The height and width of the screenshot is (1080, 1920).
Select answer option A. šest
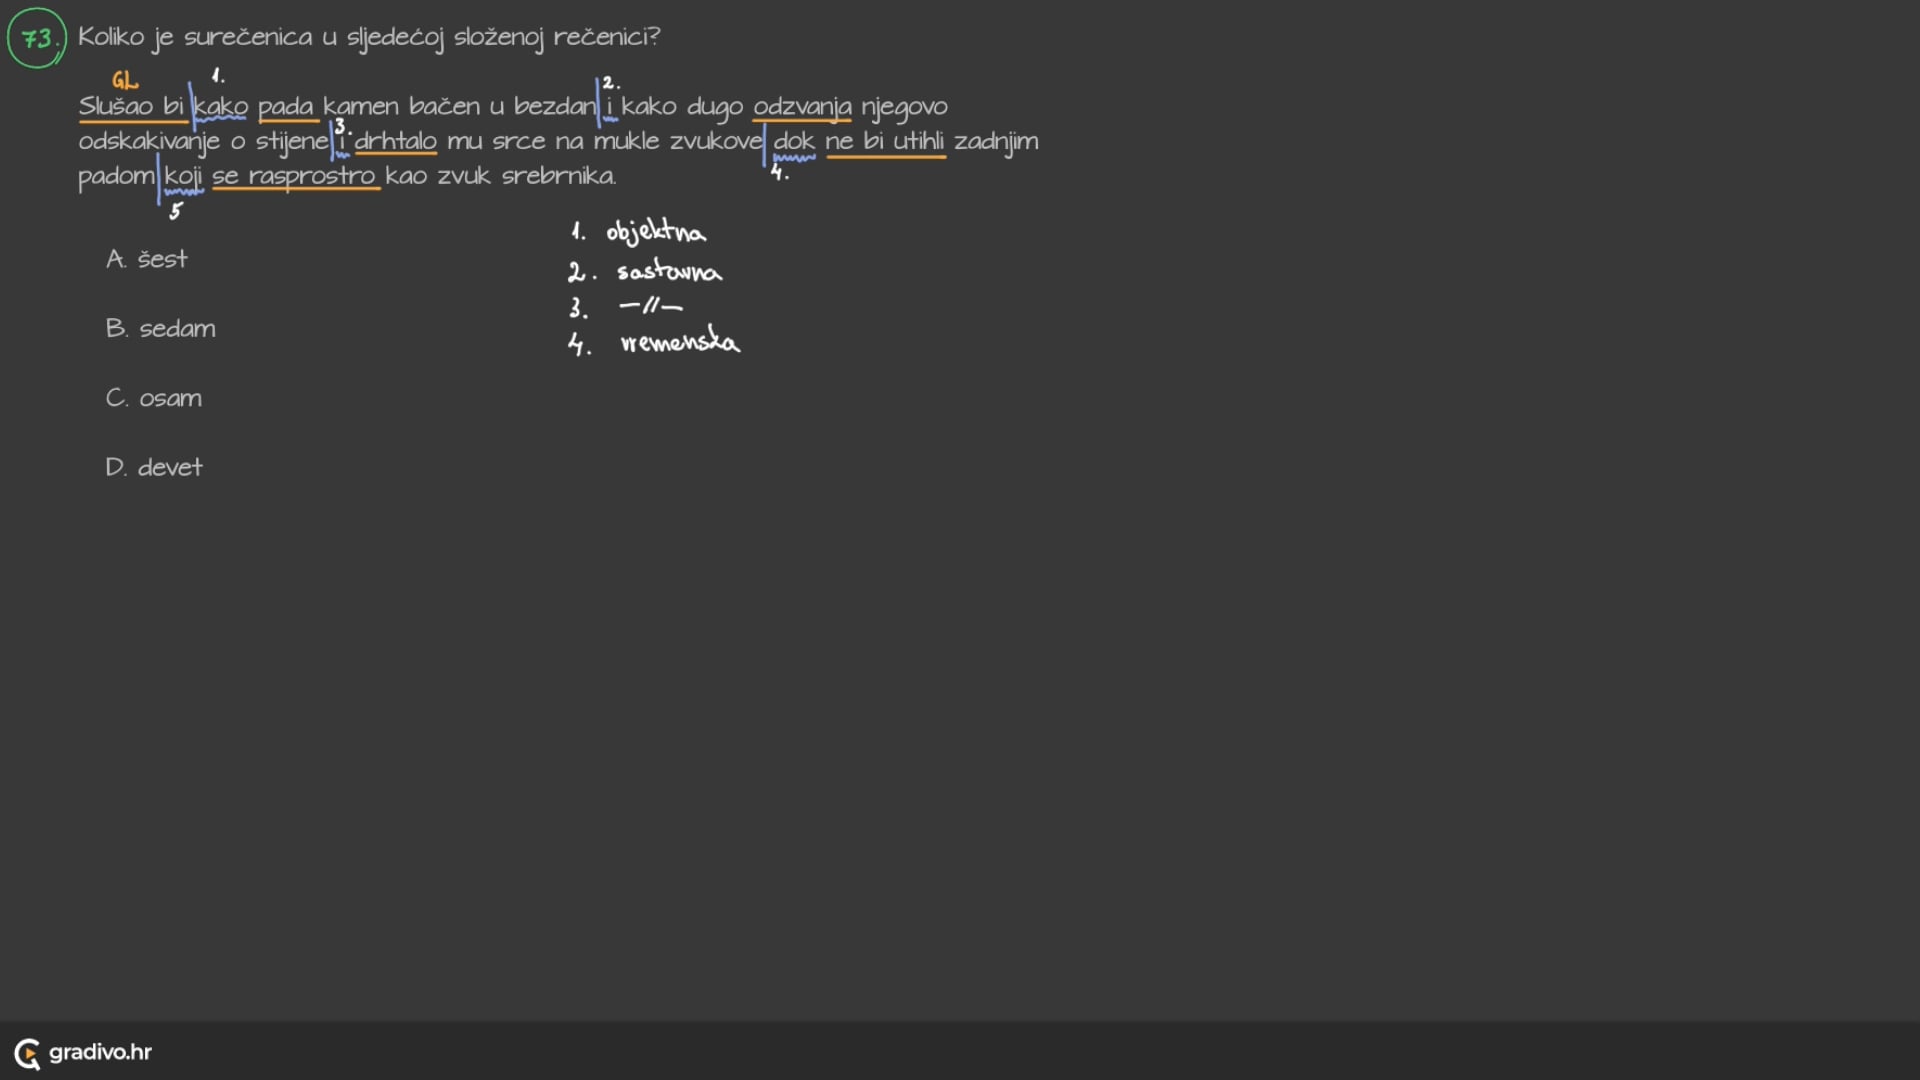(146, 259)
